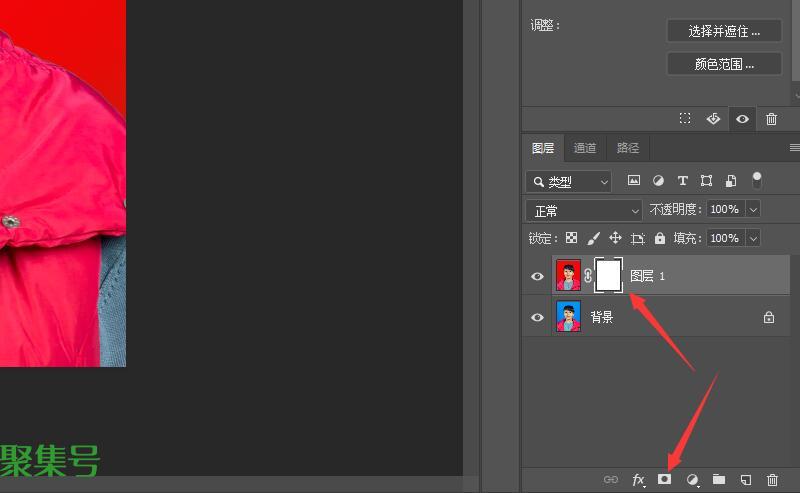Click the new layer icon

[745, 480]
